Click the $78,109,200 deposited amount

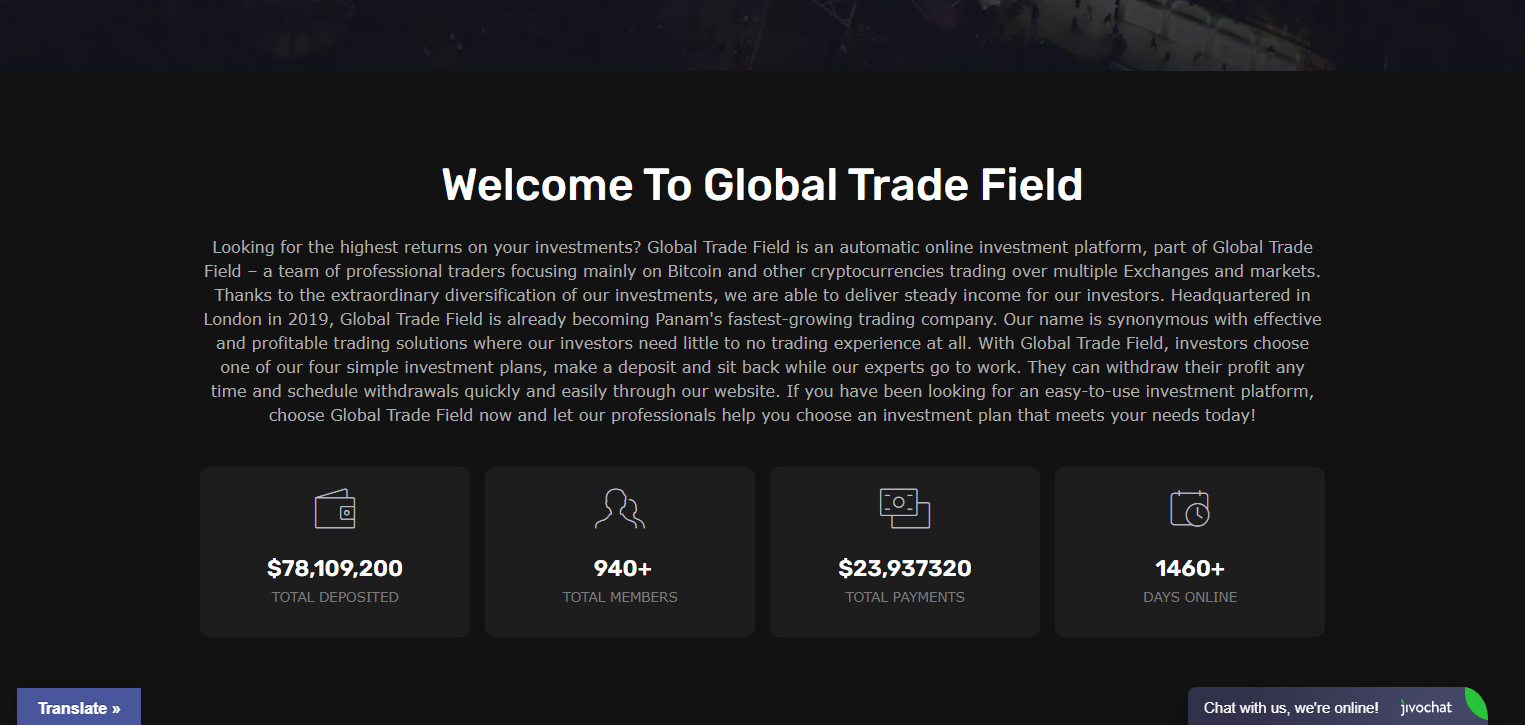click(335, 569)
